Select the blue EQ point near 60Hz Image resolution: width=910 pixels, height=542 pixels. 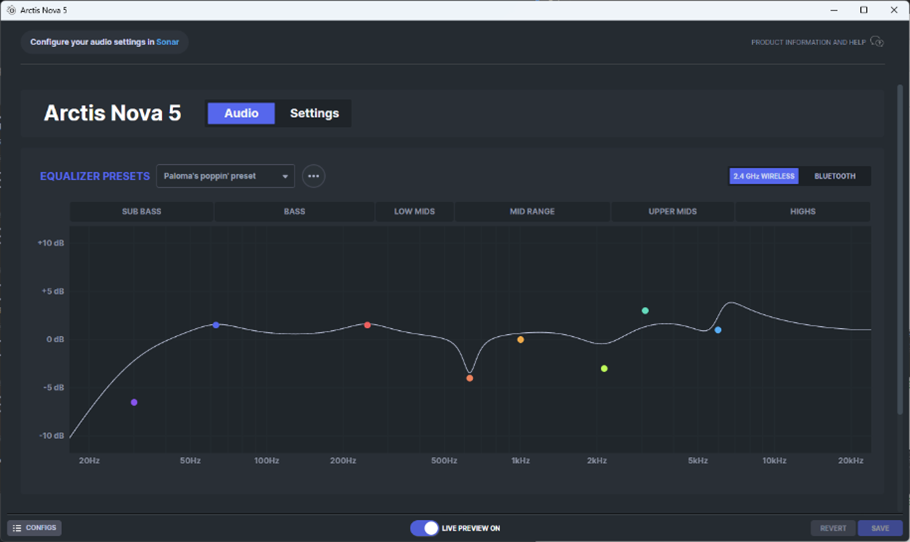(216, 325)
